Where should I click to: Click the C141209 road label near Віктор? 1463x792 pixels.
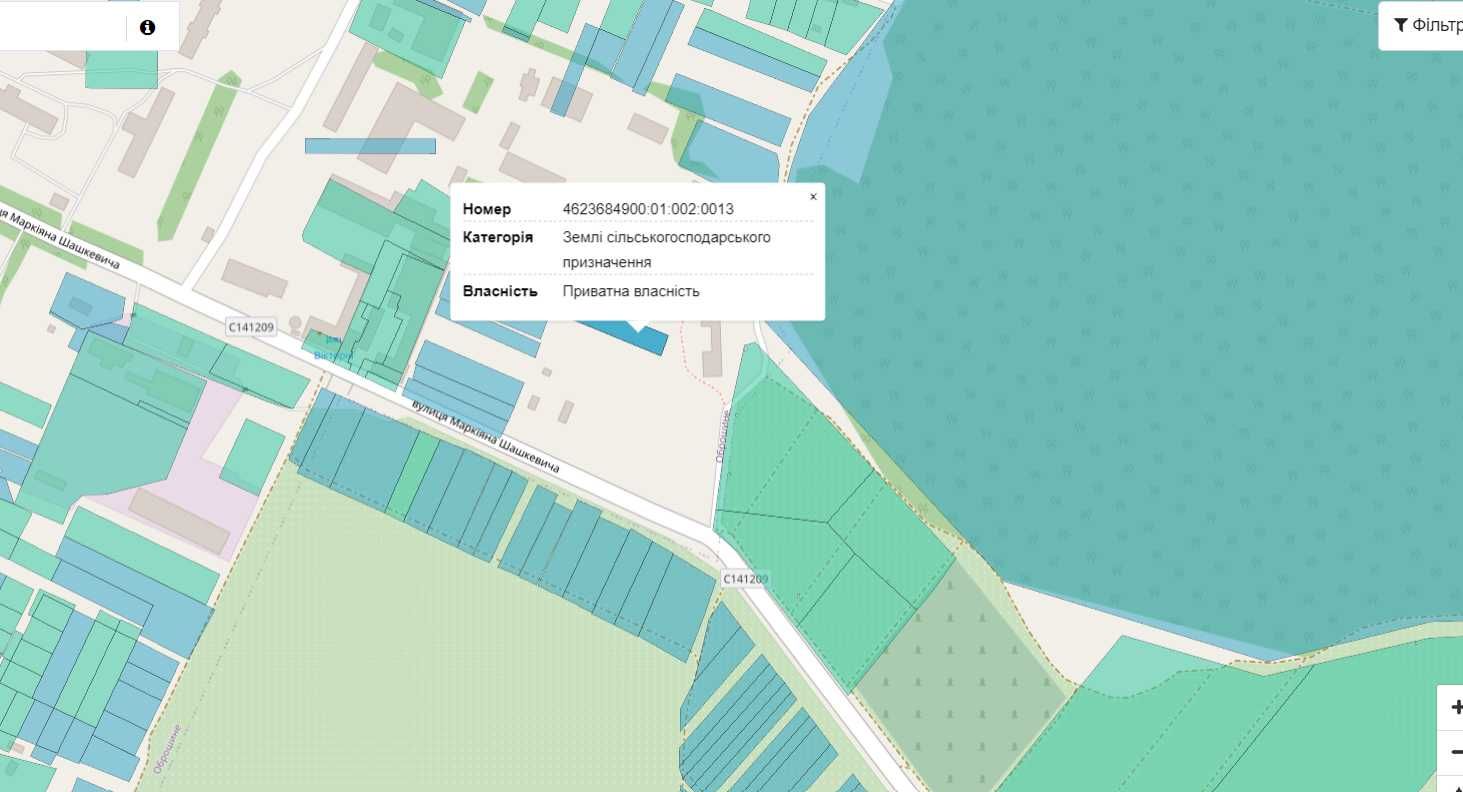pos(250,326)
